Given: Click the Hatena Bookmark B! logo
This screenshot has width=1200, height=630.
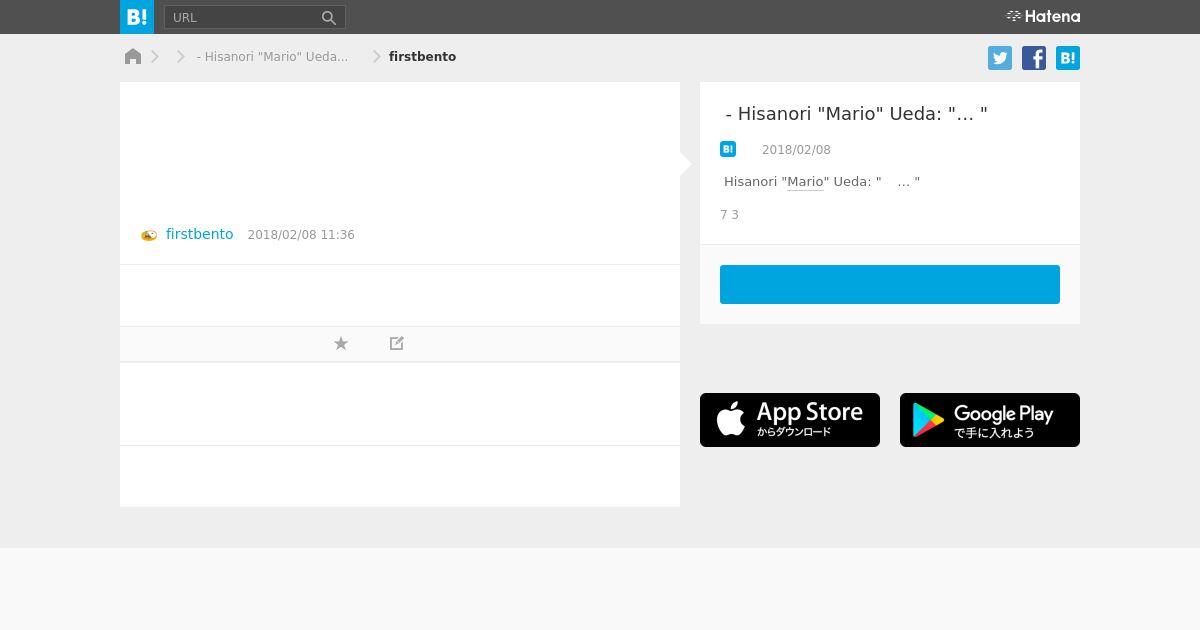Looking at the screenshot, I should (x=137, y=17).
